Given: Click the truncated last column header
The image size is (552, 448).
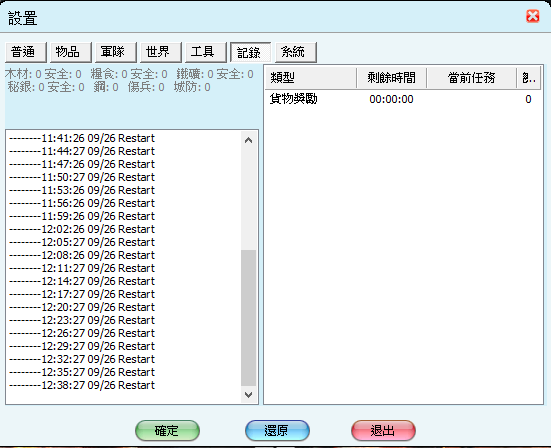Looking at the screenshot, I should [529, 77].
